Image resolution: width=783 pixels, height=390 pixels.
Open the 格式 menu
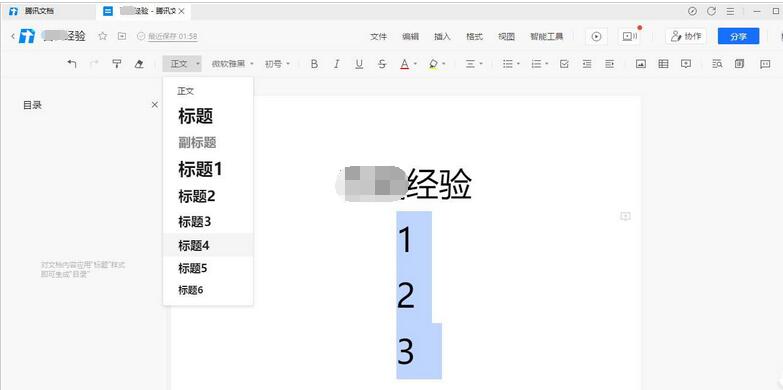point(474,36)
